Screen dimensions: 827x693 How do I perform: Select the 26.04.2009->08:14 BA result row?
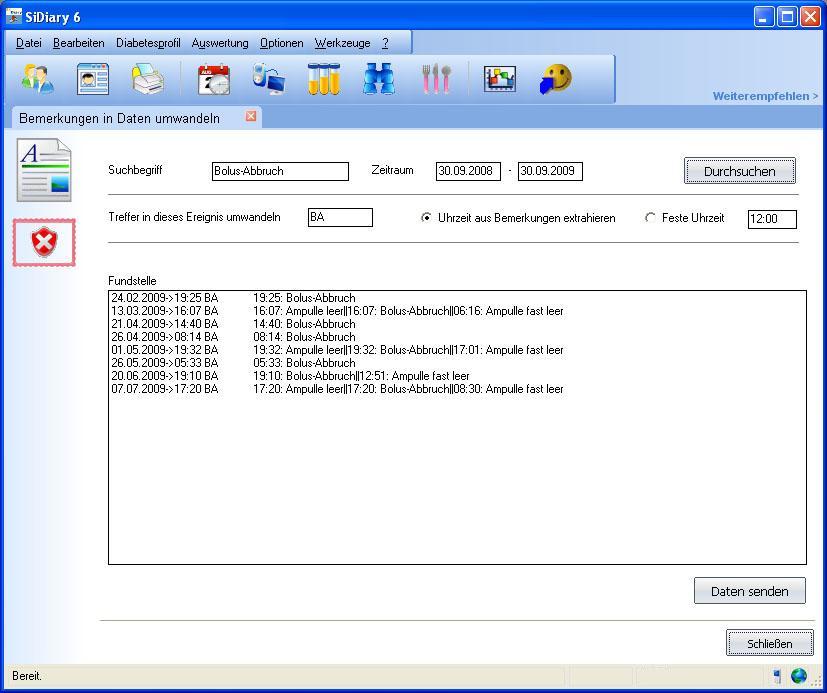tap(457, 337)
